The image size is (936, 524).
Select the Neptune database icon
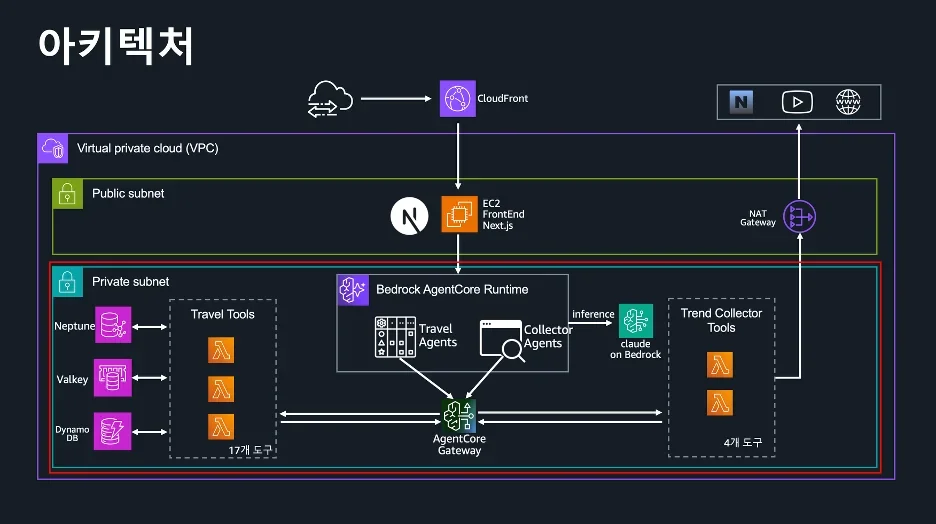click(x=113, y=325)
